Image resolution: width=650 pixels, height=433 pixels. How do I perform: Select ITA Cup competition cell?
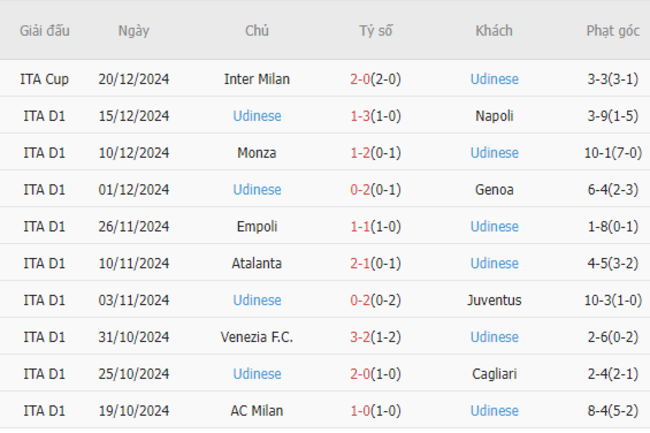[44, 79]
